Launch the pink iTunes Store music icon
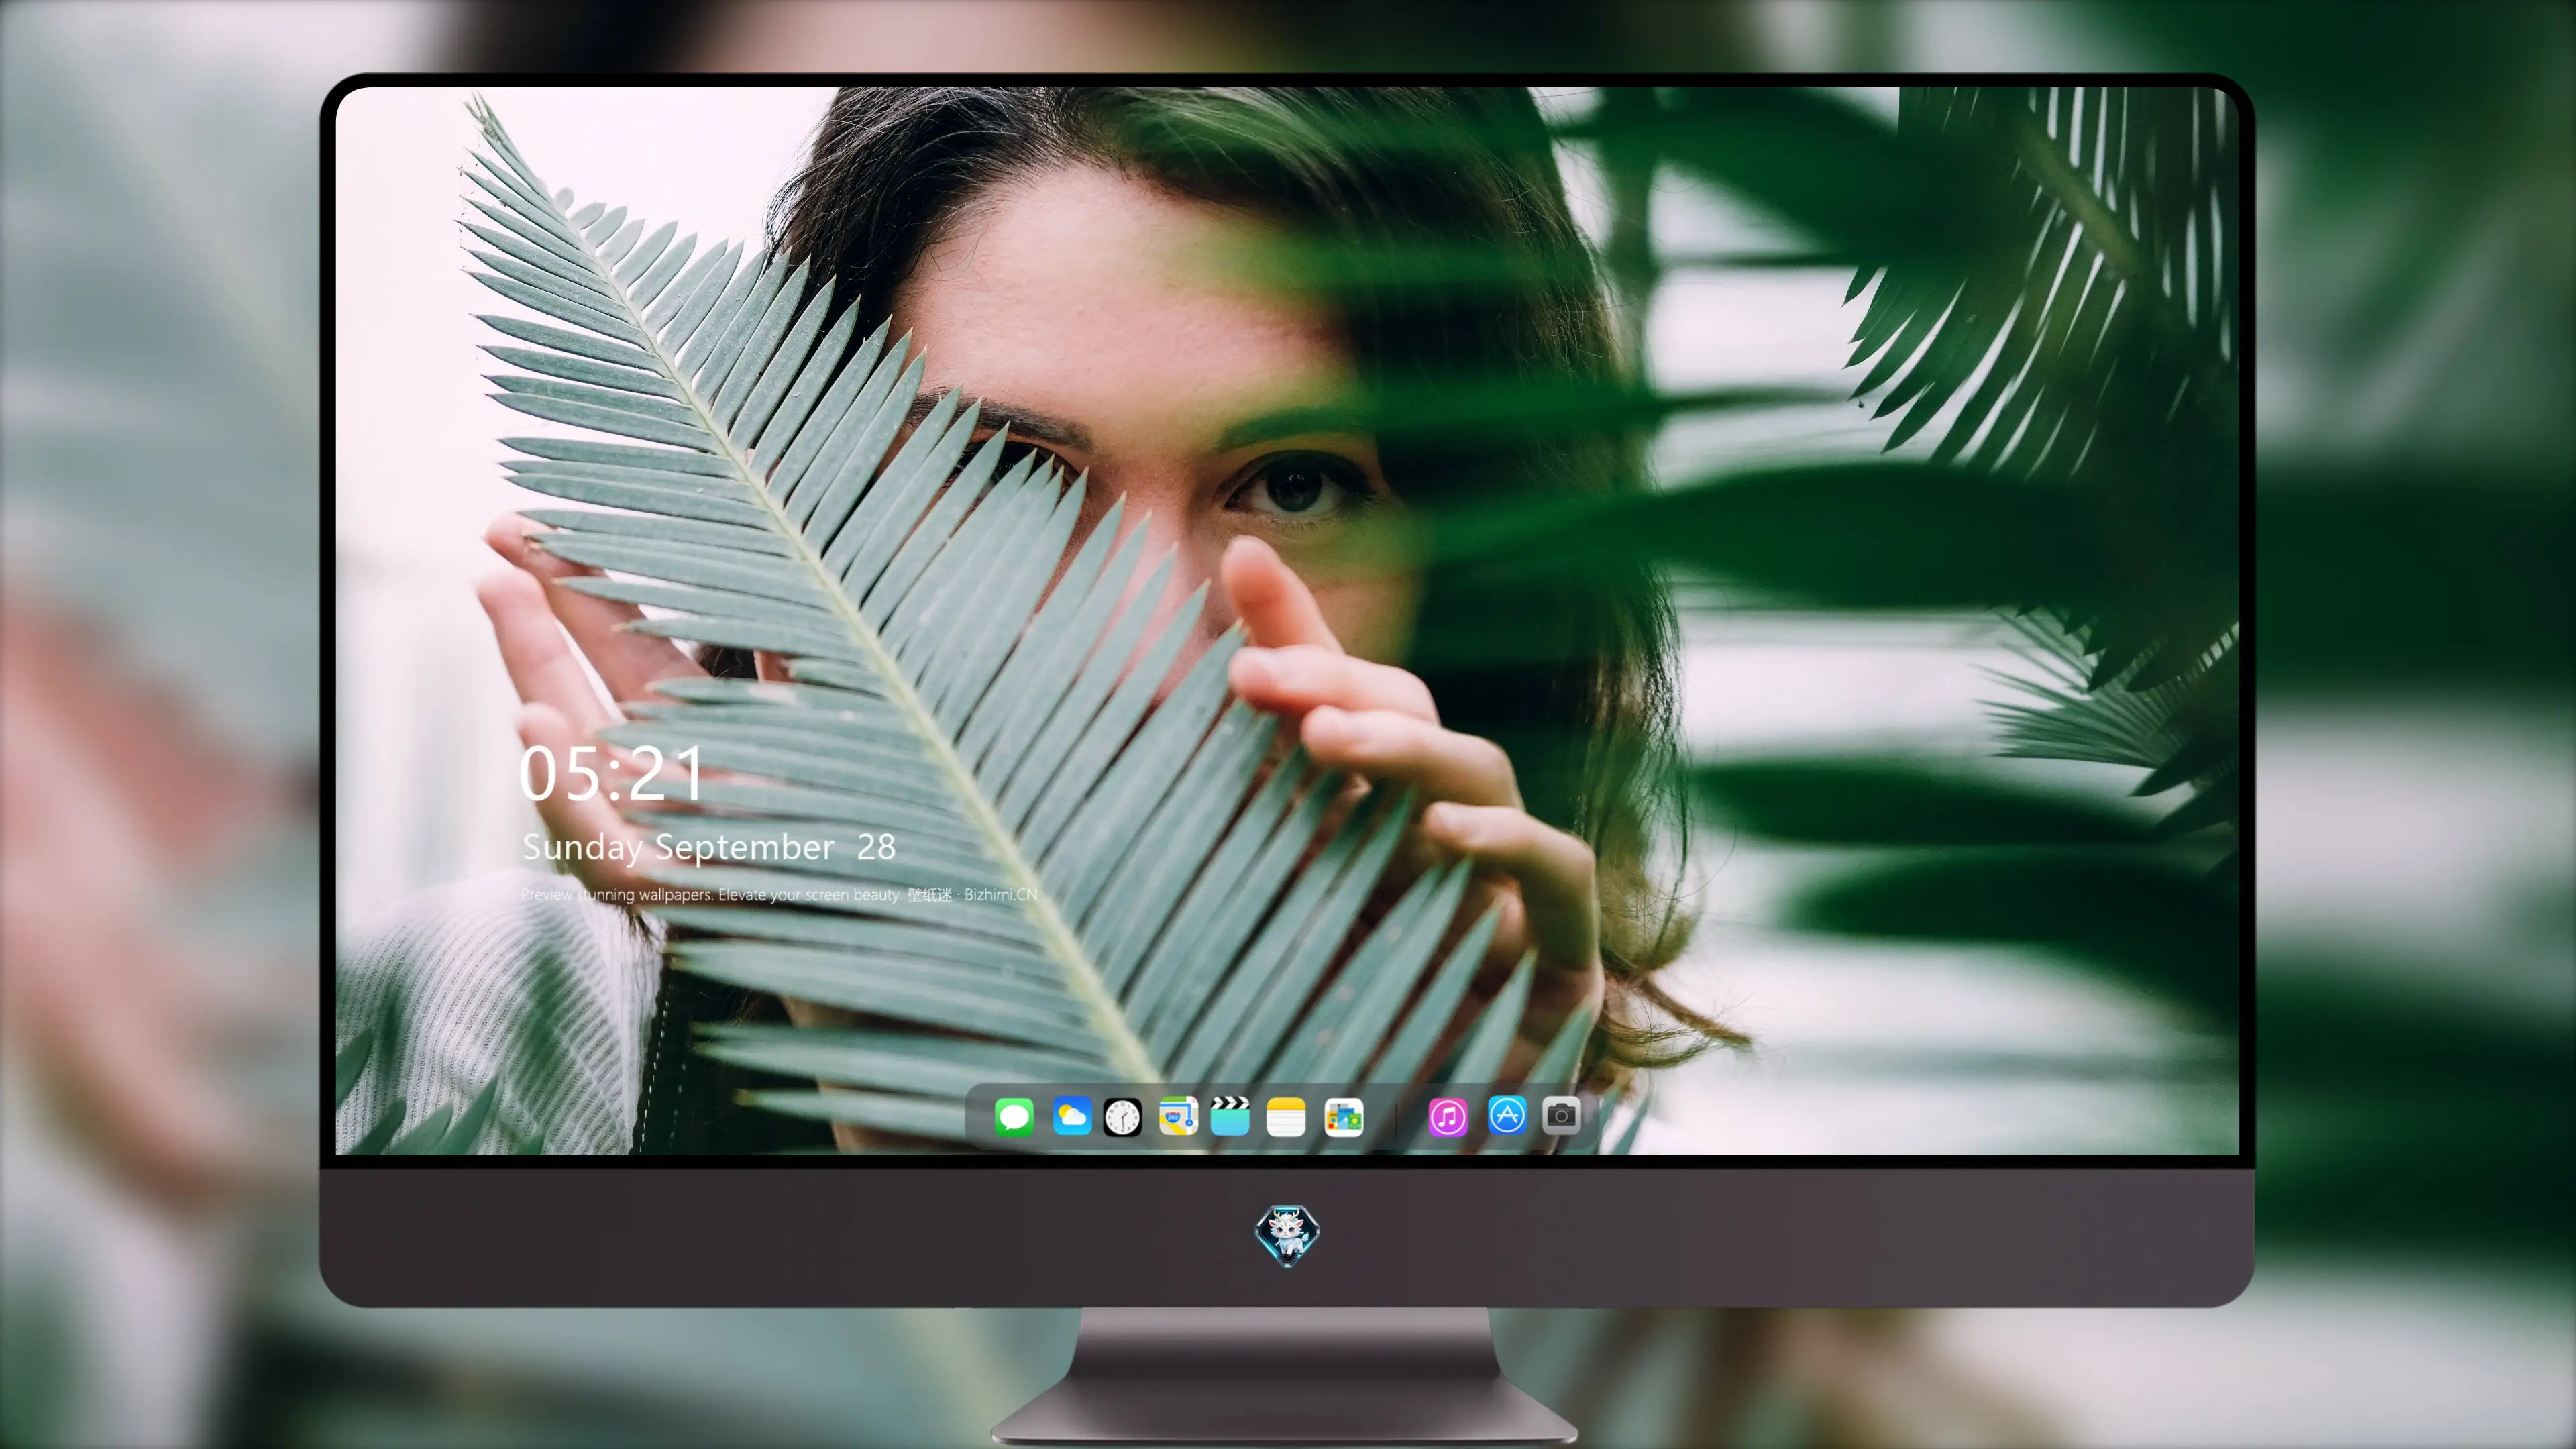 tap(1448, 1116)
